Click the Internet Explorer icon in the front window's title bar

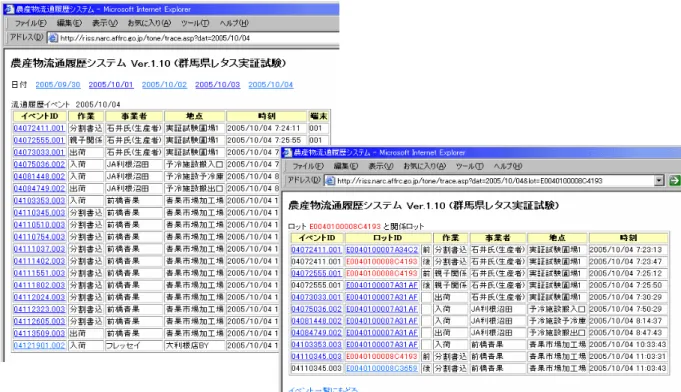[x=288, y=152]
